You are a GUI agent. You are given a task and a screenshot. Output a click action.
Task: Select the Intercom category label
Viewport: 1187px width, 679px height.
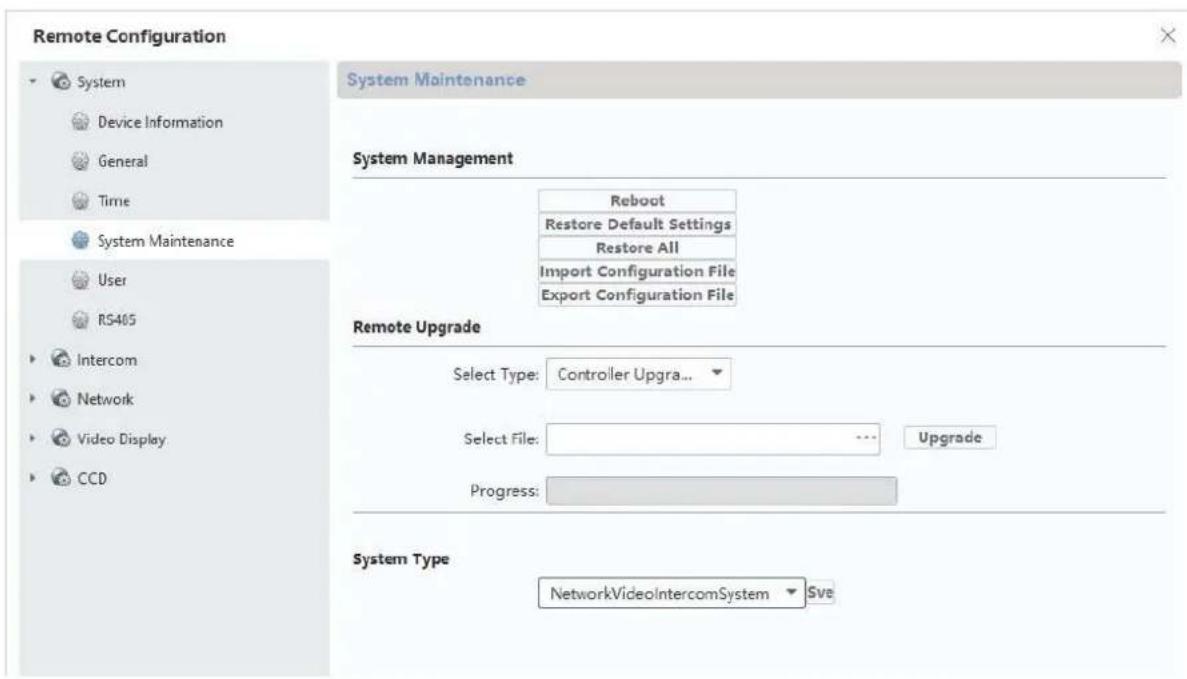107,360
